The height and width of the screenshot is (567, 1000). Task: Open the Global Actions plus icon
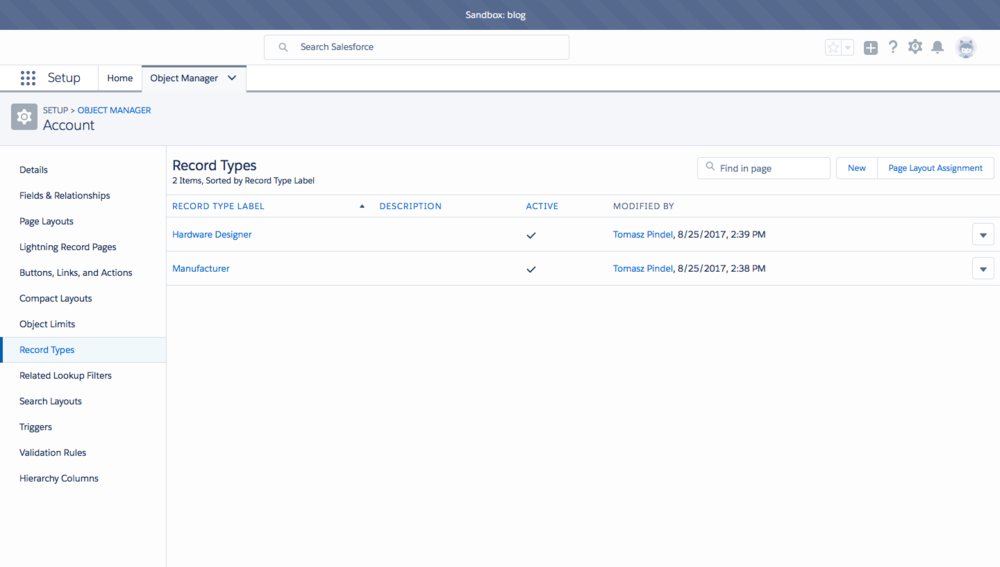click(871, 47)
